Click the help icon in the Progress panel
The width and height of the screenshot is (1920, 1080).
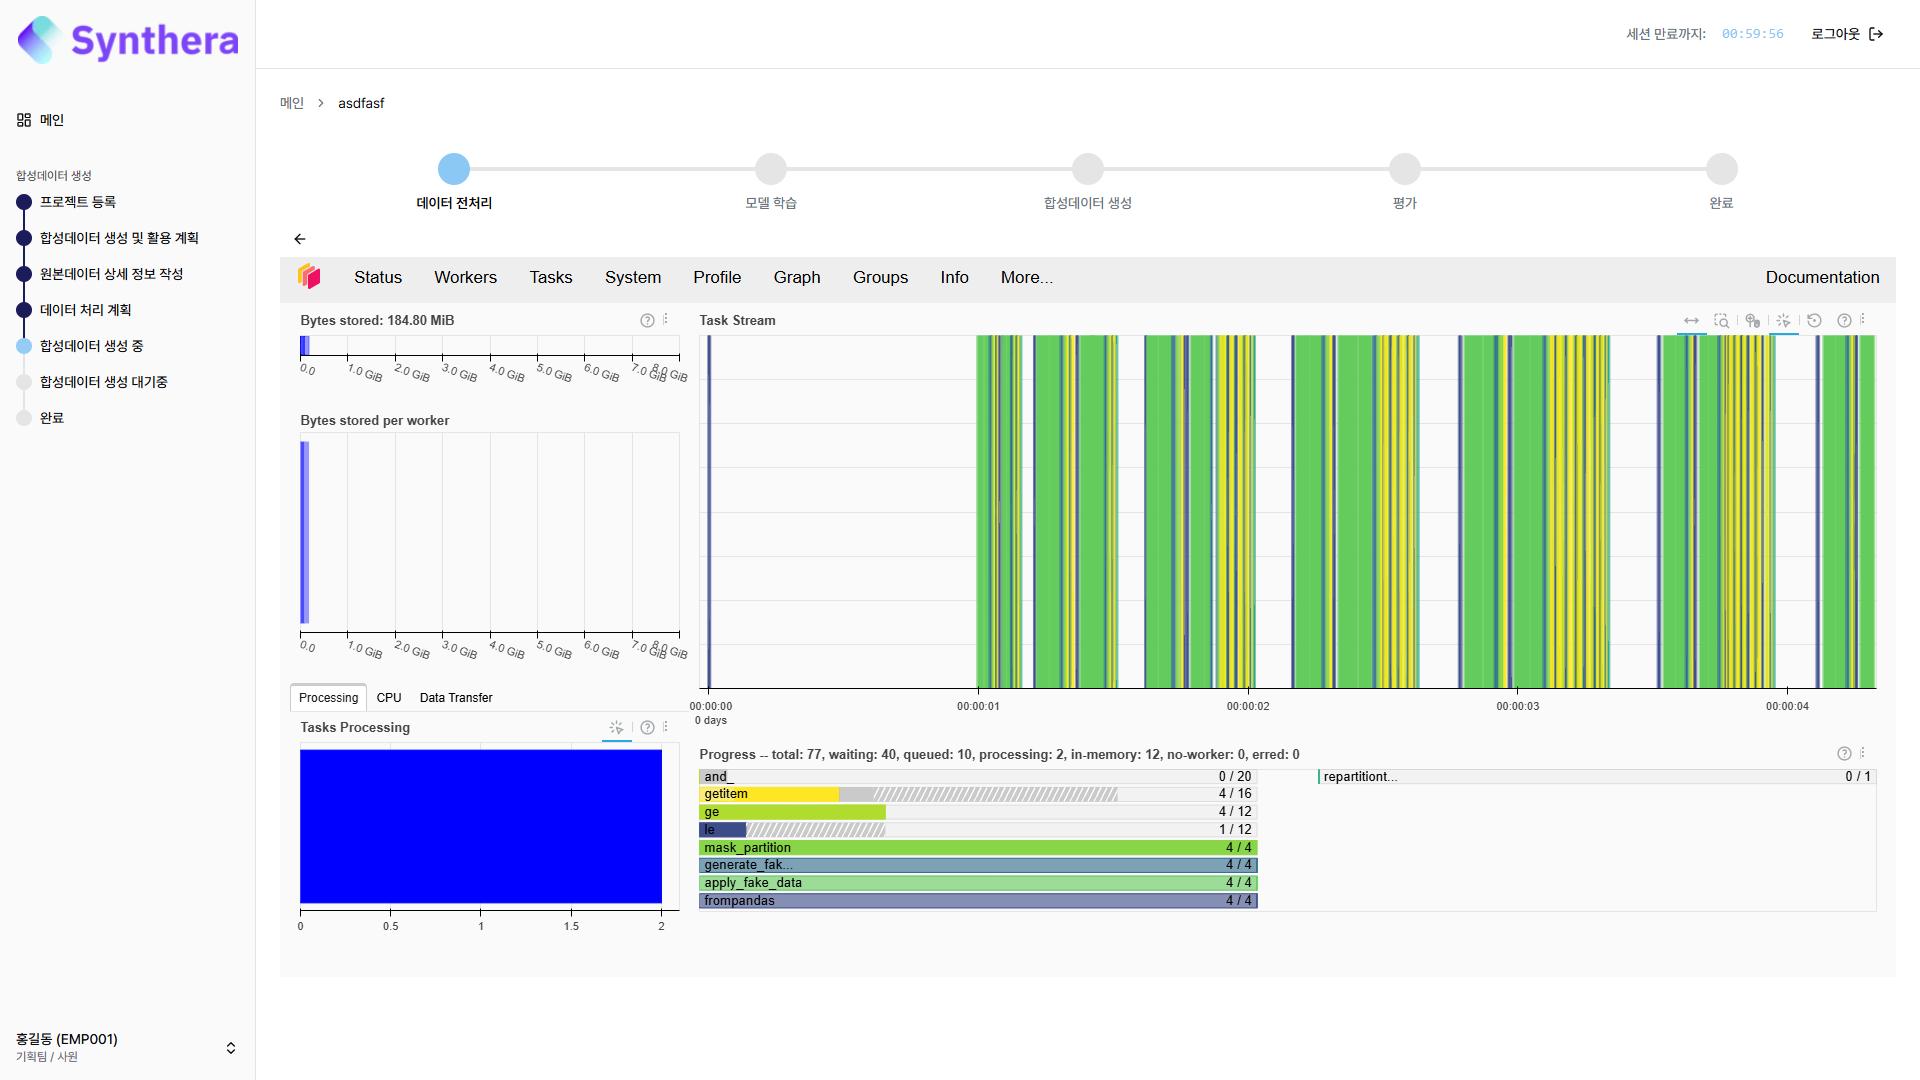point(1844,754)
